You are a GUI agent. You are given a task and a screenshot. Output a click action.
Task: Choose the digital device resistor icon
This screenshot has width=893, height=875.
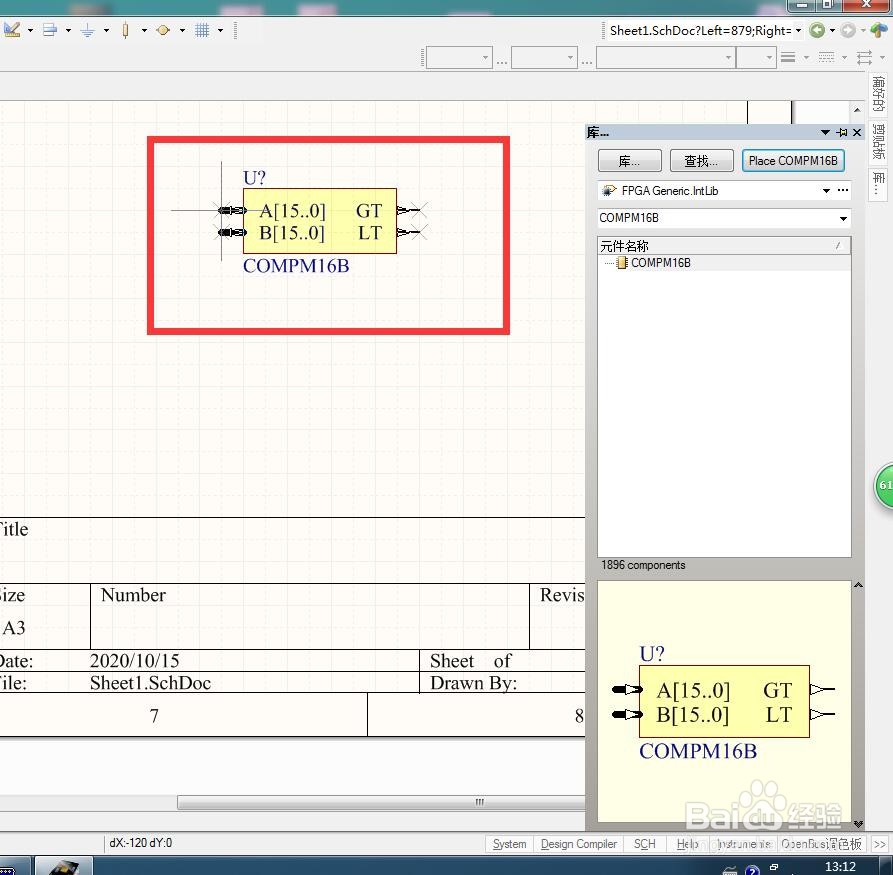pyautogui.click(x=125, y=30)
